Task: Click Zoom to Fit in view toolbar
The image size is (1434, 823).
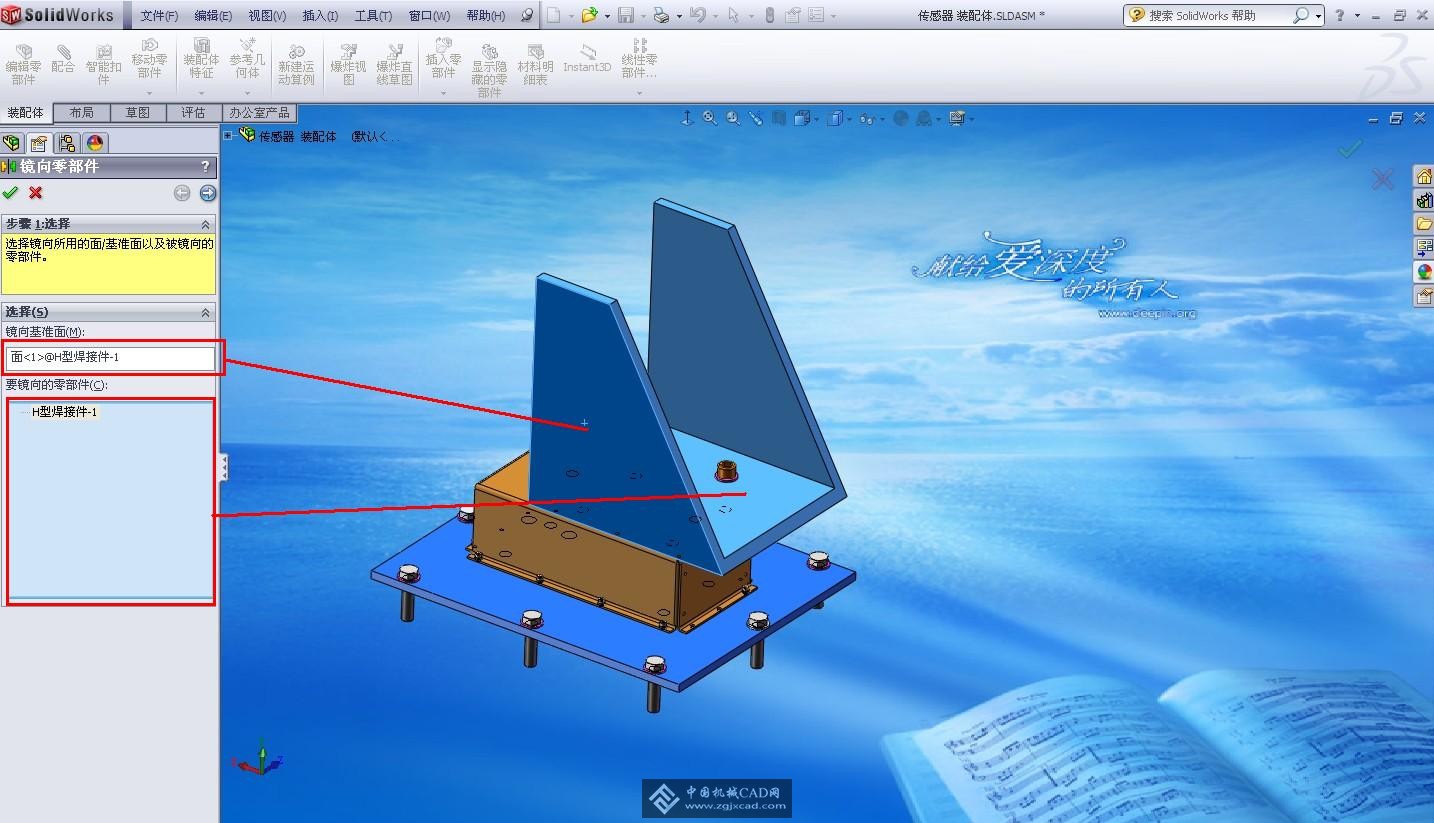Action: (710, 118)
